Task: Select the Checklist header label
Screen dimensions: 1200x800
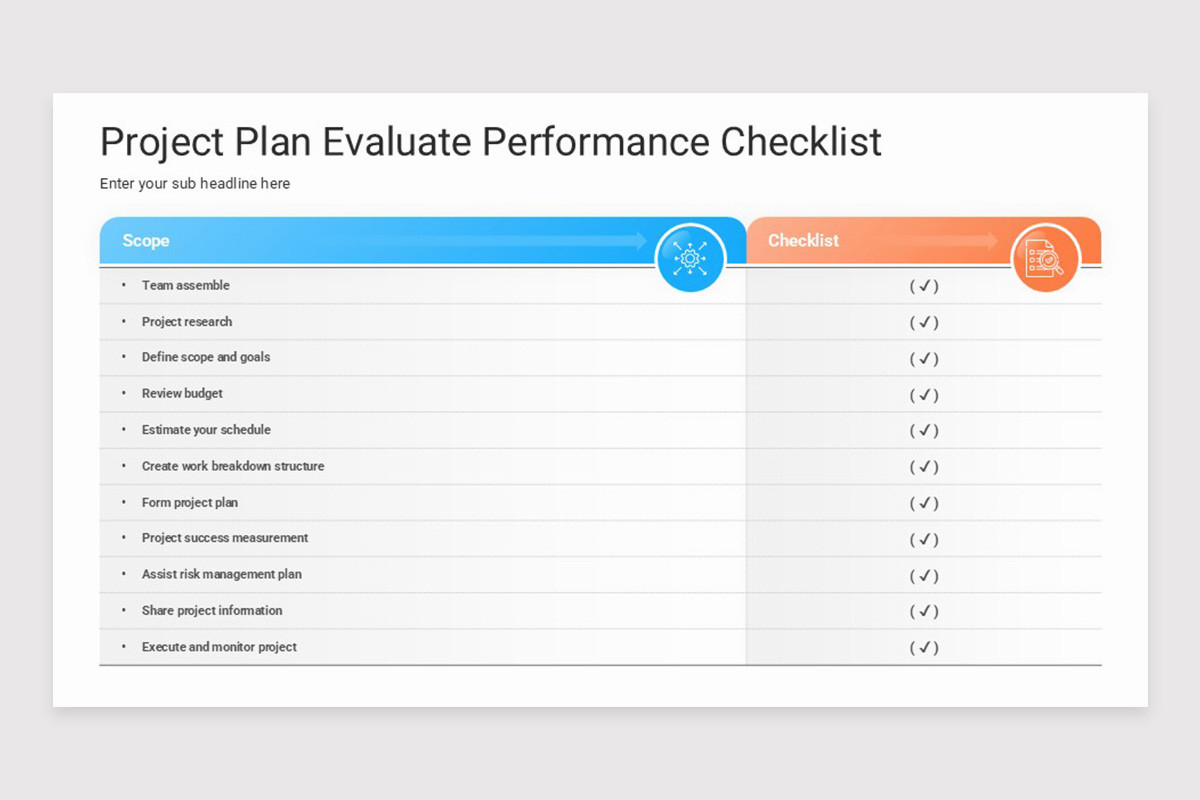Action: point(803,241)
